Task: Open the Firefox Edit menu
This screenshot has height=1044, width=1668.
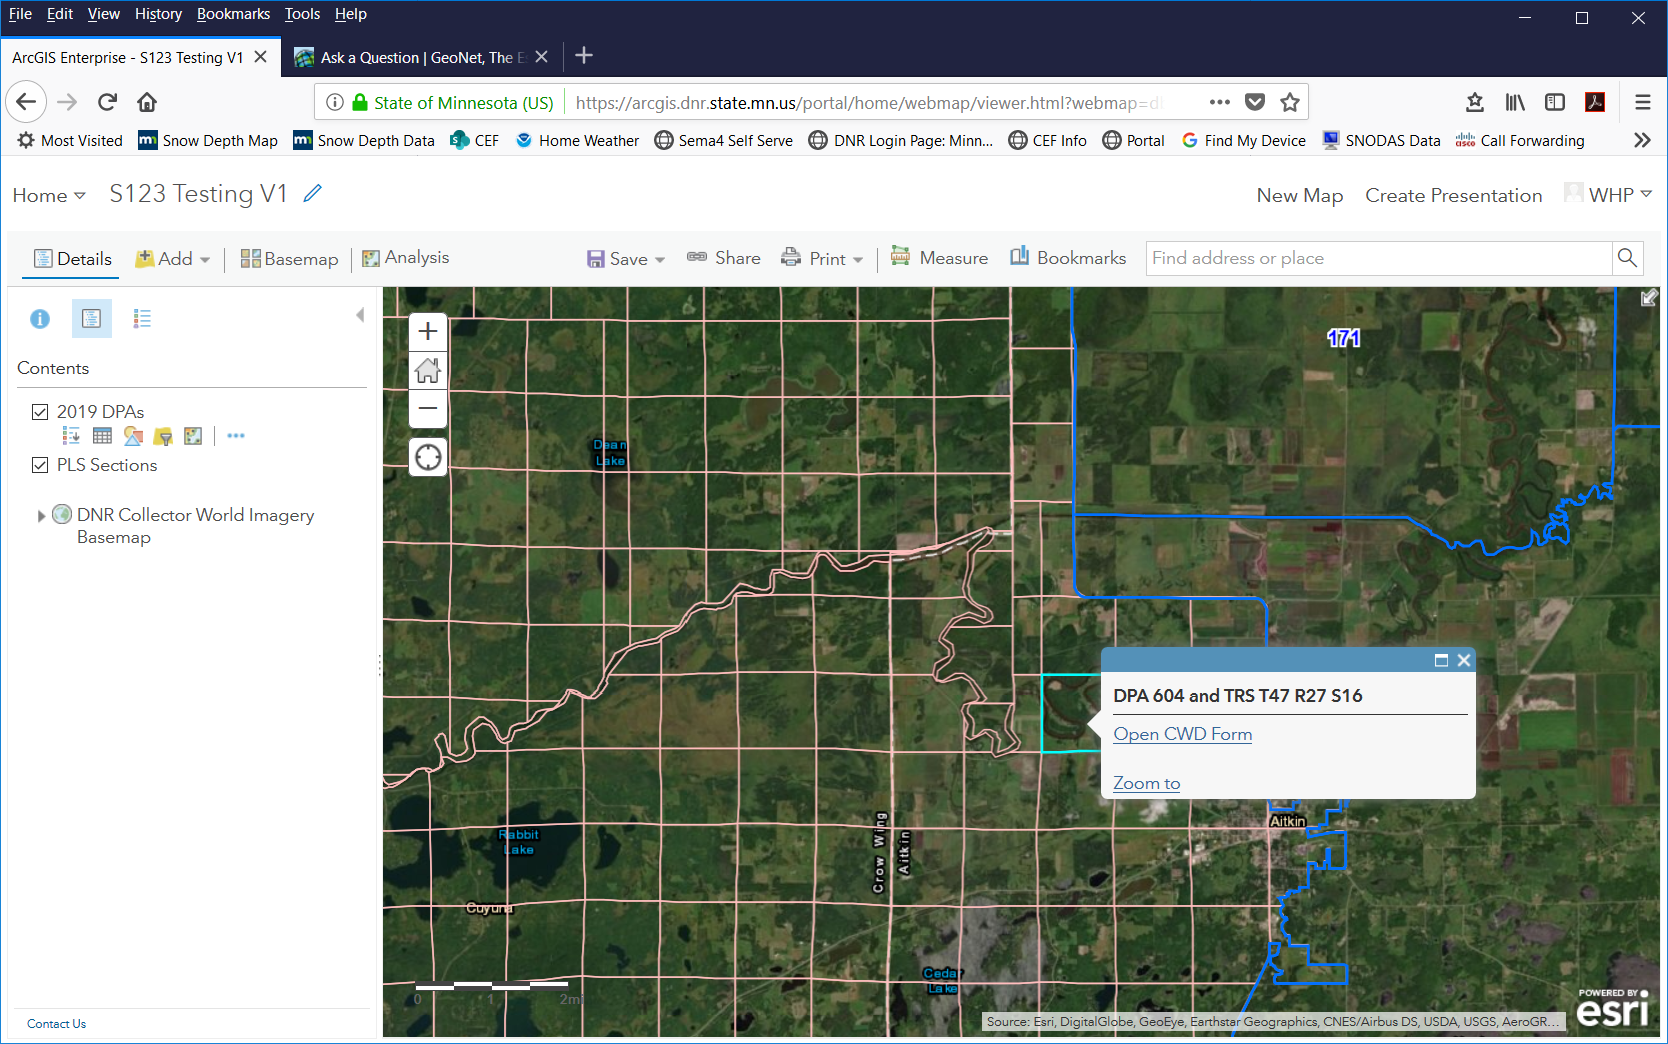Action: 60,14
